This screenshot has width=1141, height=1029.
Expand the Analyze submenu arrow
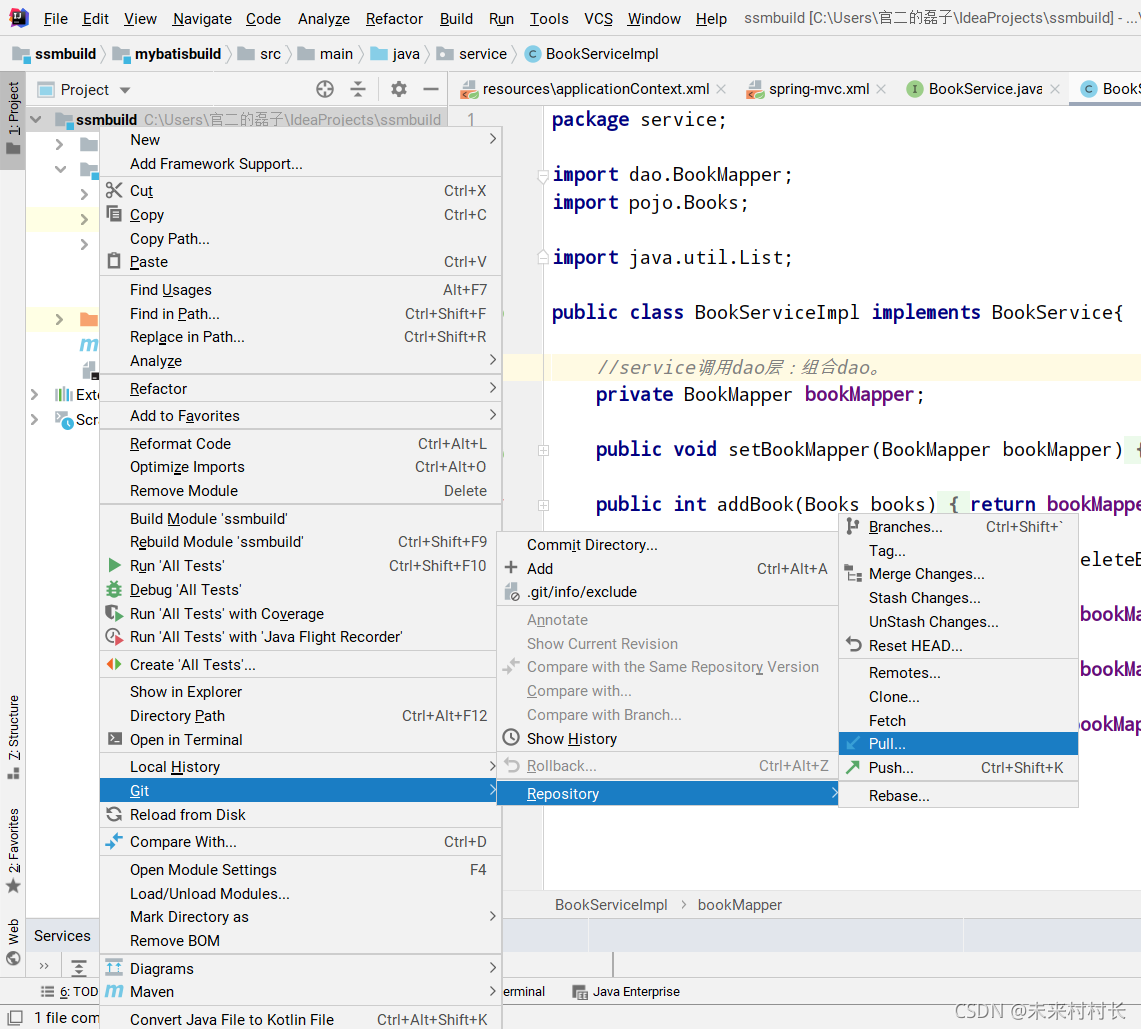[493, 359]
